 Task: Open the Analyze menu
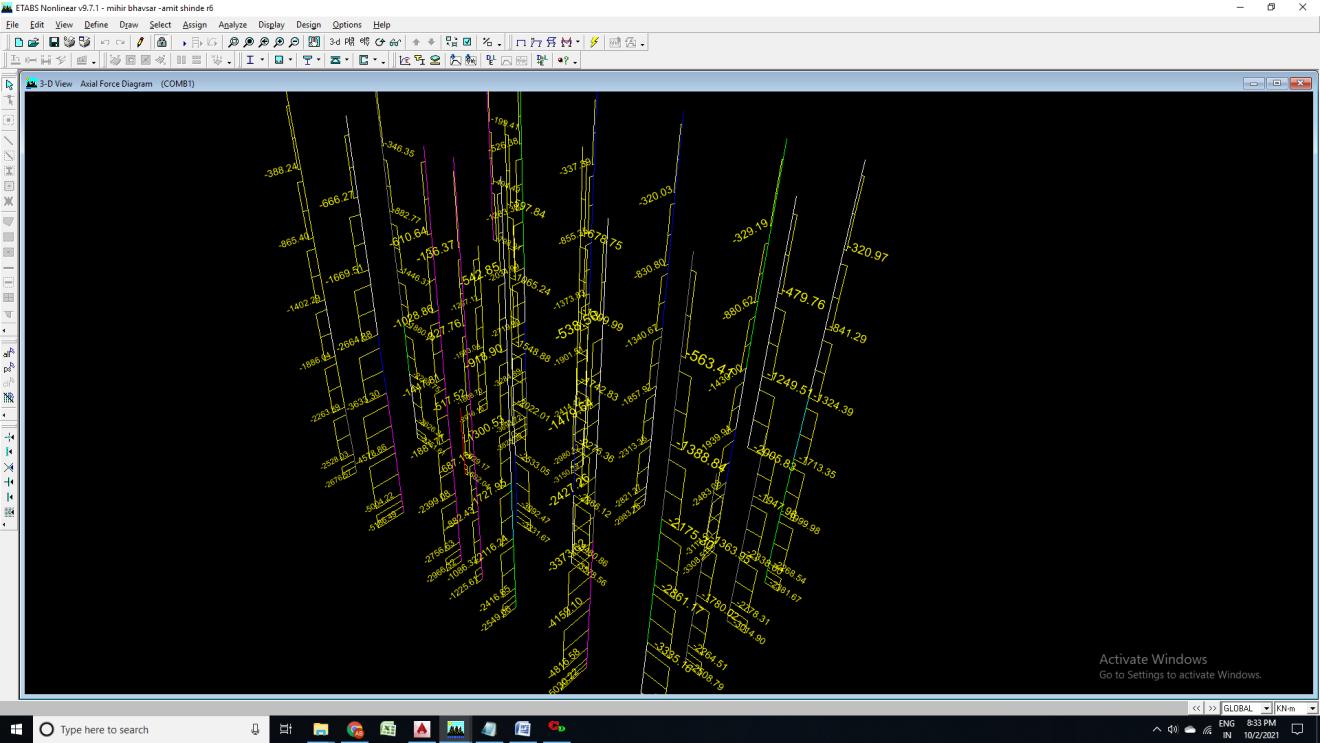(x=232, y=24)
